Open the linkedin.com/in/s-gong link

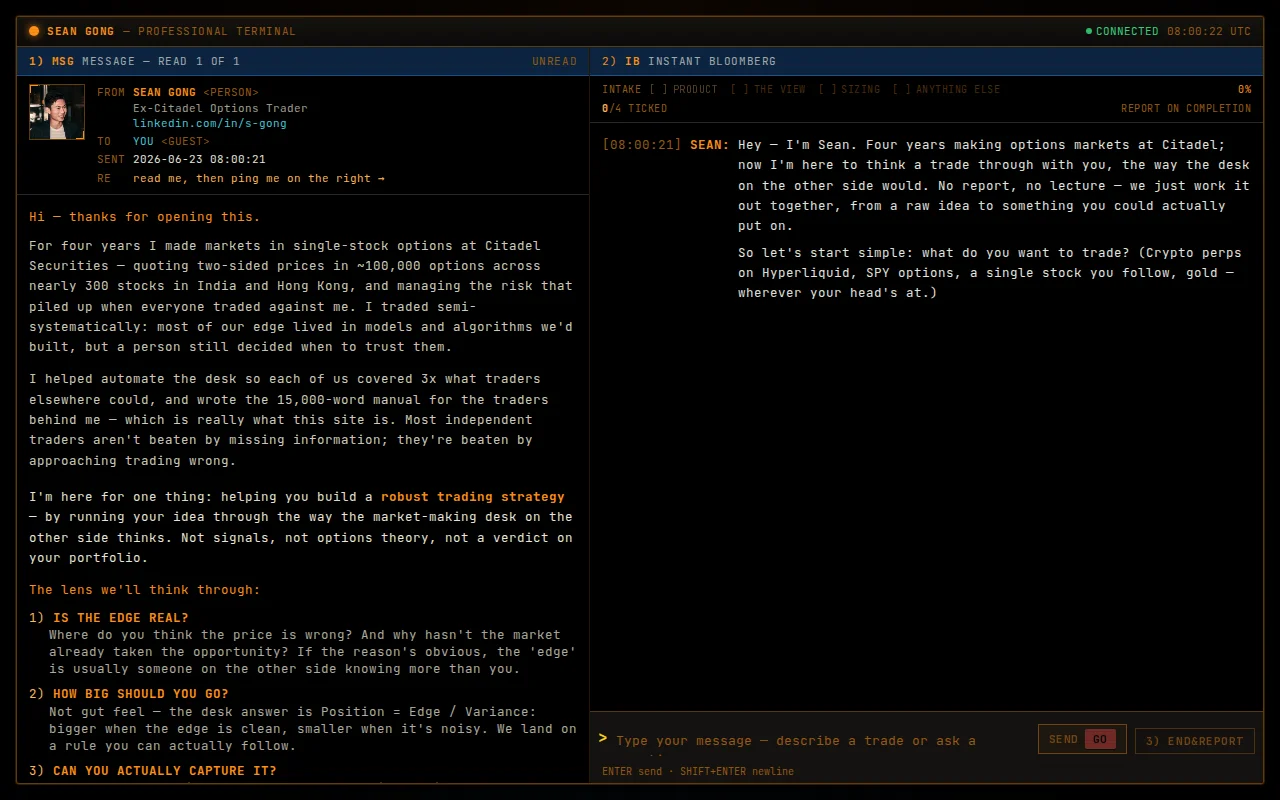[209, 124]
